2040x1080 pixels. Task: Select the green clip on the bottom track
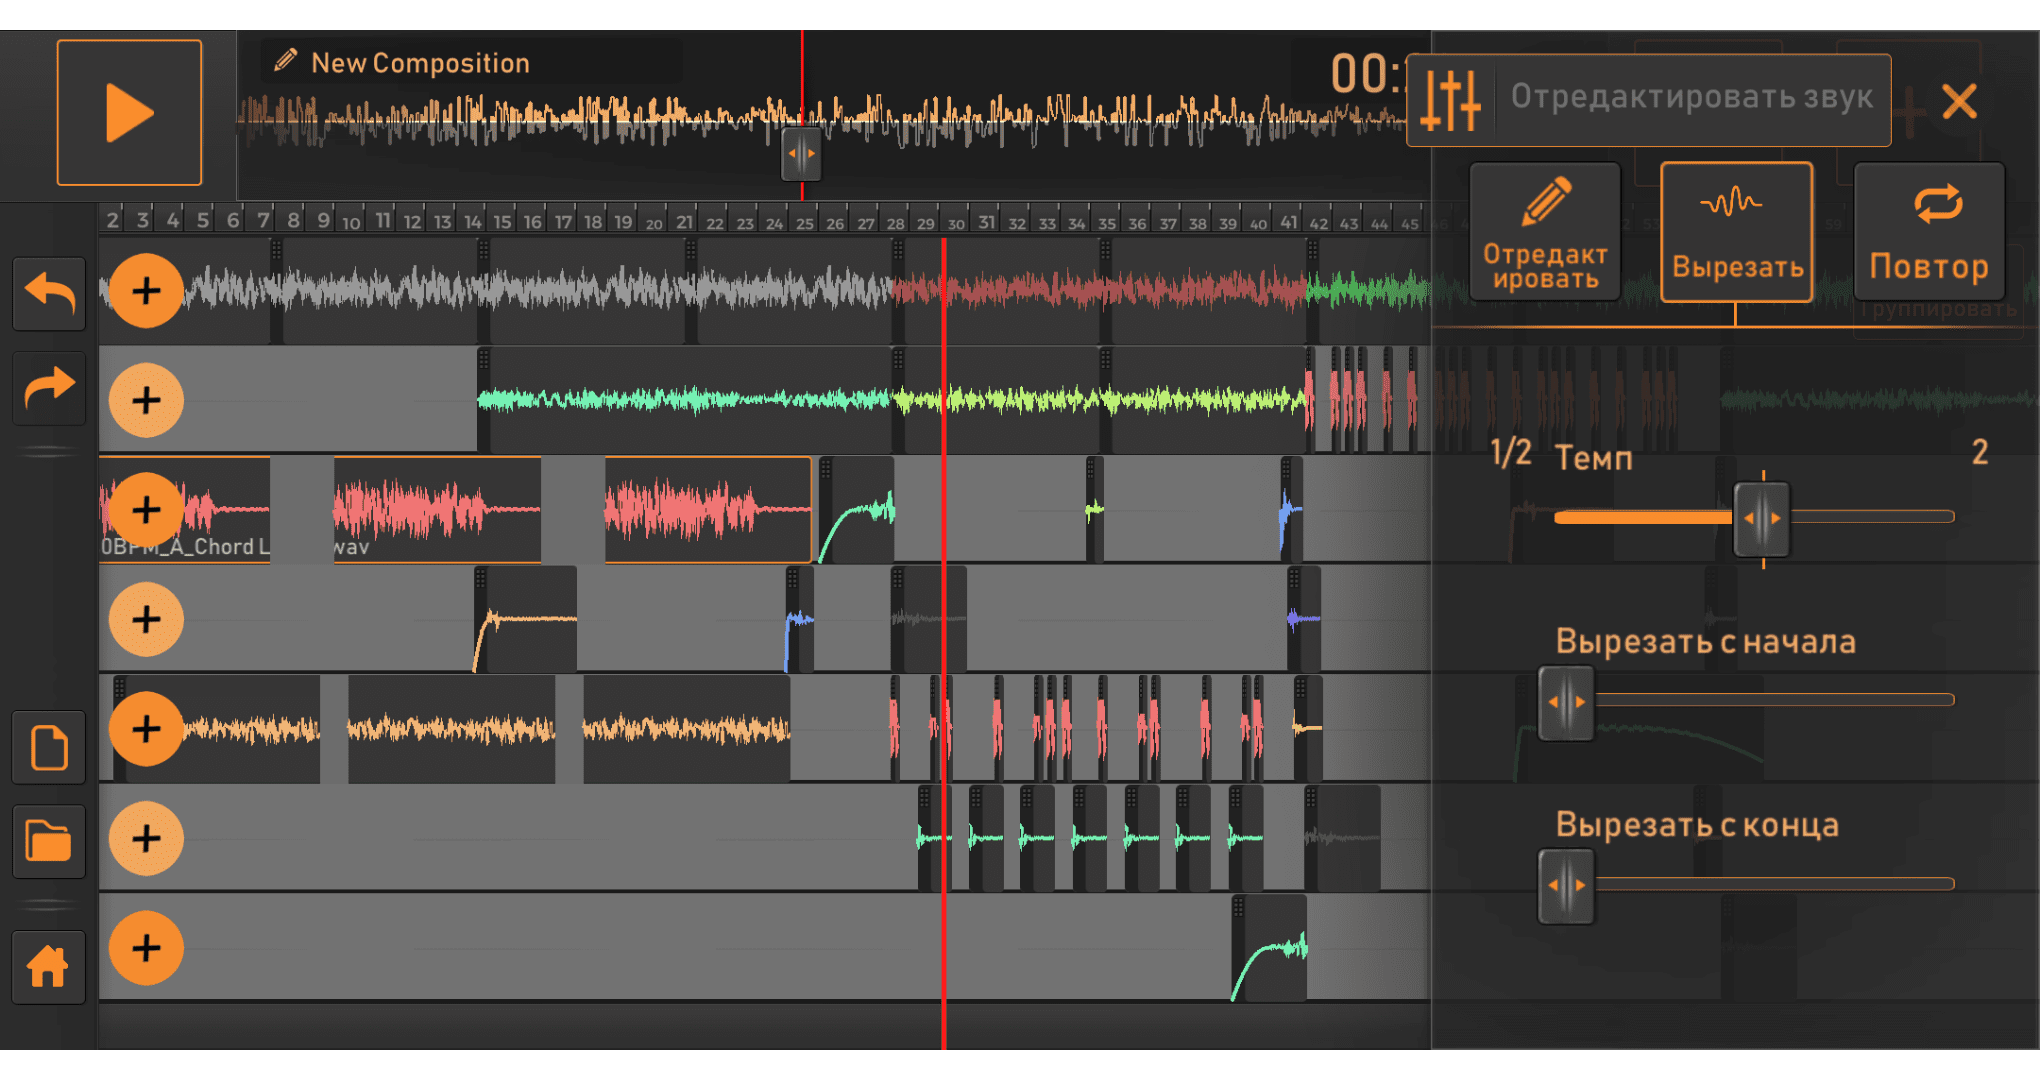coord(1270,950)
